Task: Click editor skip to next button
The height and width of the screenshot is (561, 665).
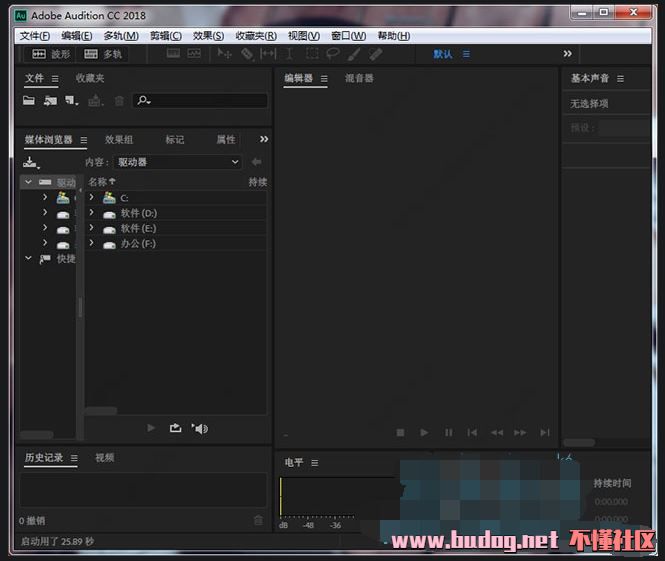Action: click(x=545, y=433)
